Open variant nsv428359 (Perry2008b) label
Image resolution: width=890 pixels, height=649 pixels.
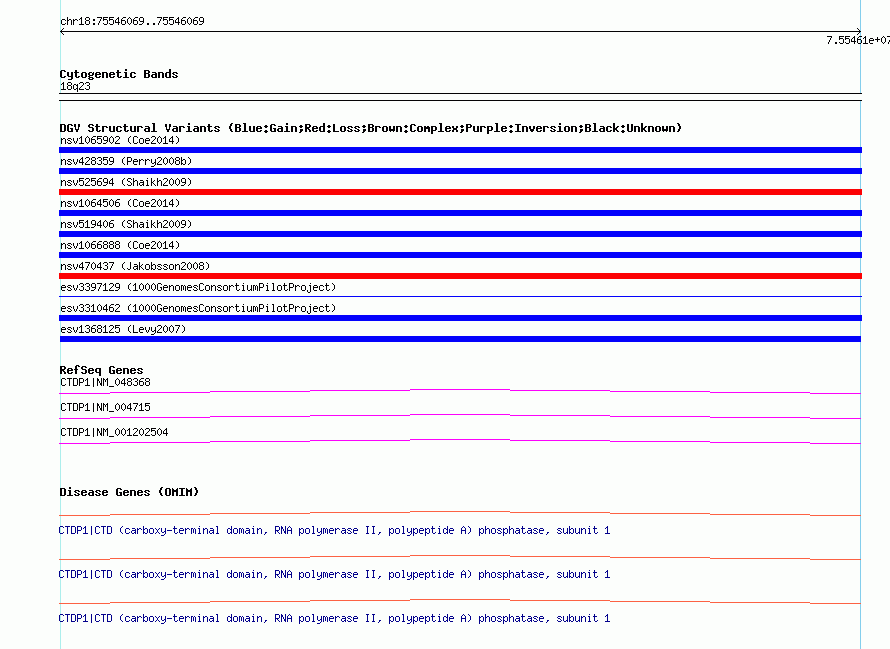126,161
